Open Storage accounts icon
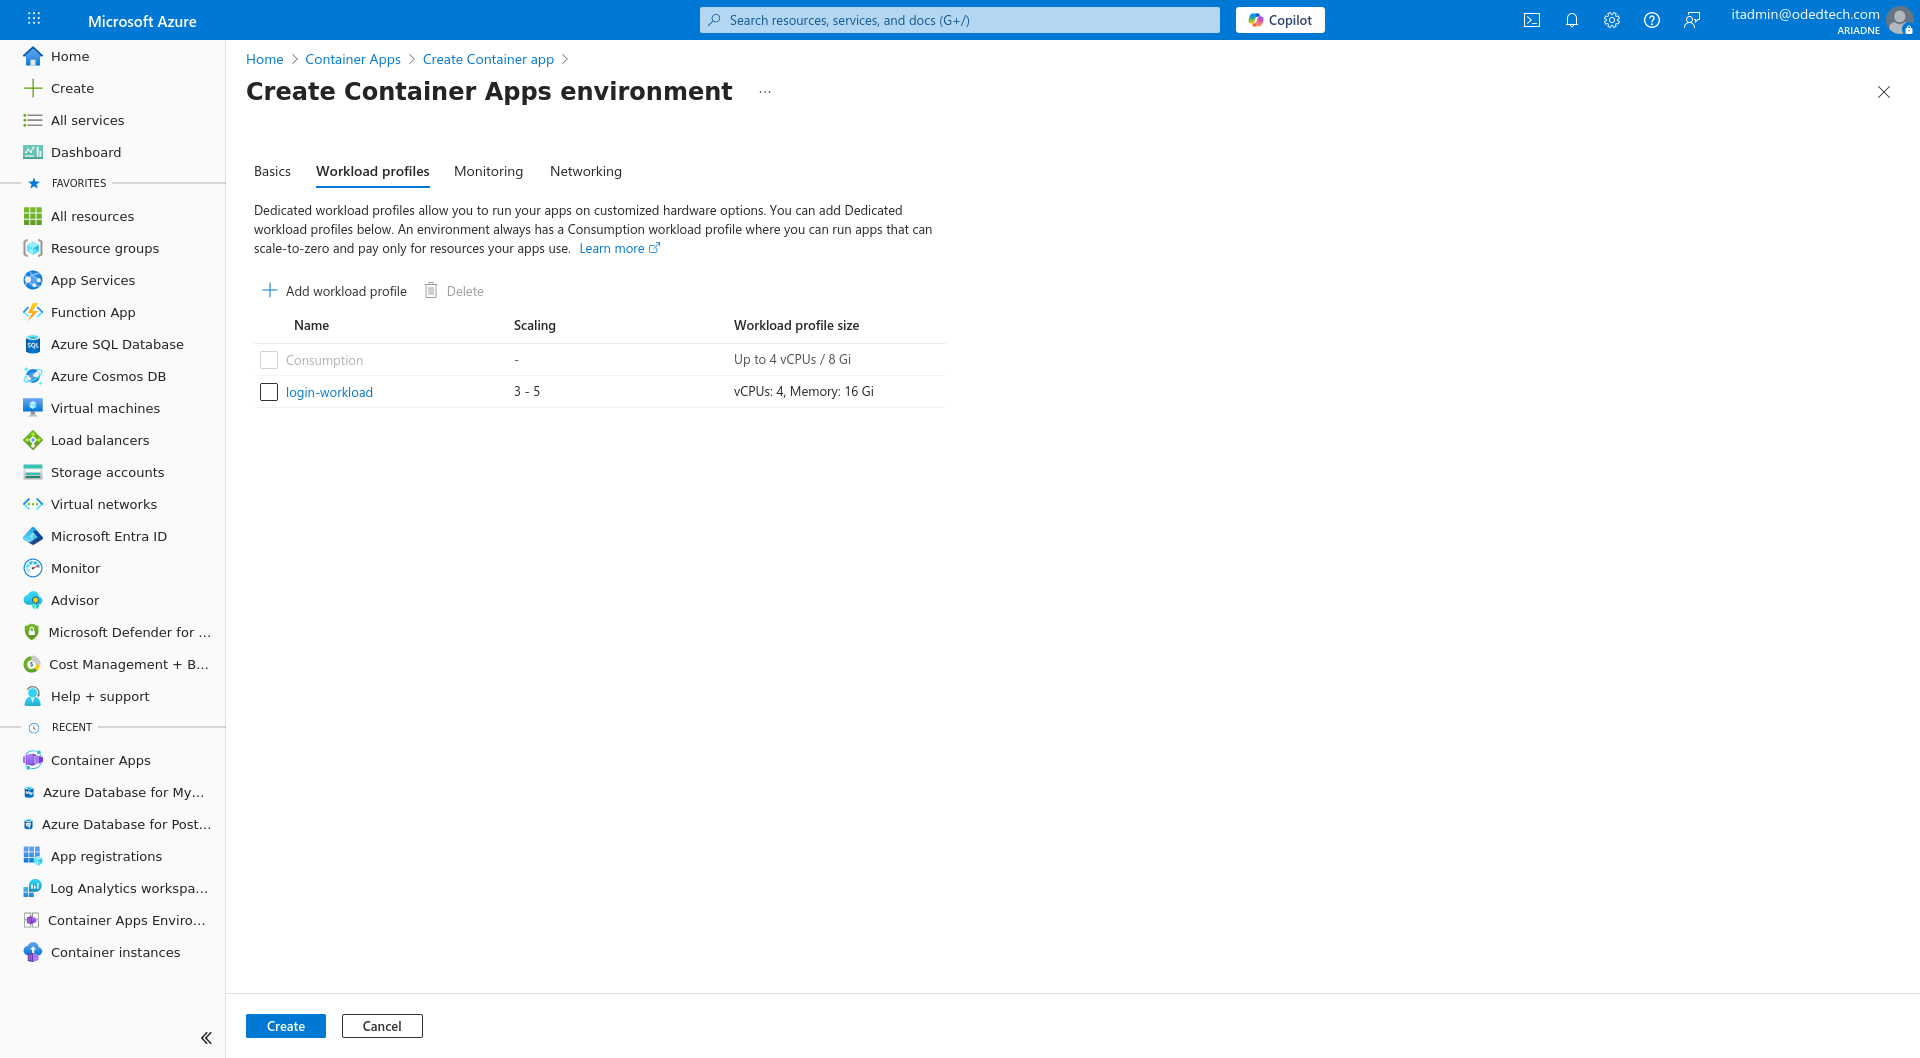Screen dimensions: 1920x1058 tap(33, 472)
